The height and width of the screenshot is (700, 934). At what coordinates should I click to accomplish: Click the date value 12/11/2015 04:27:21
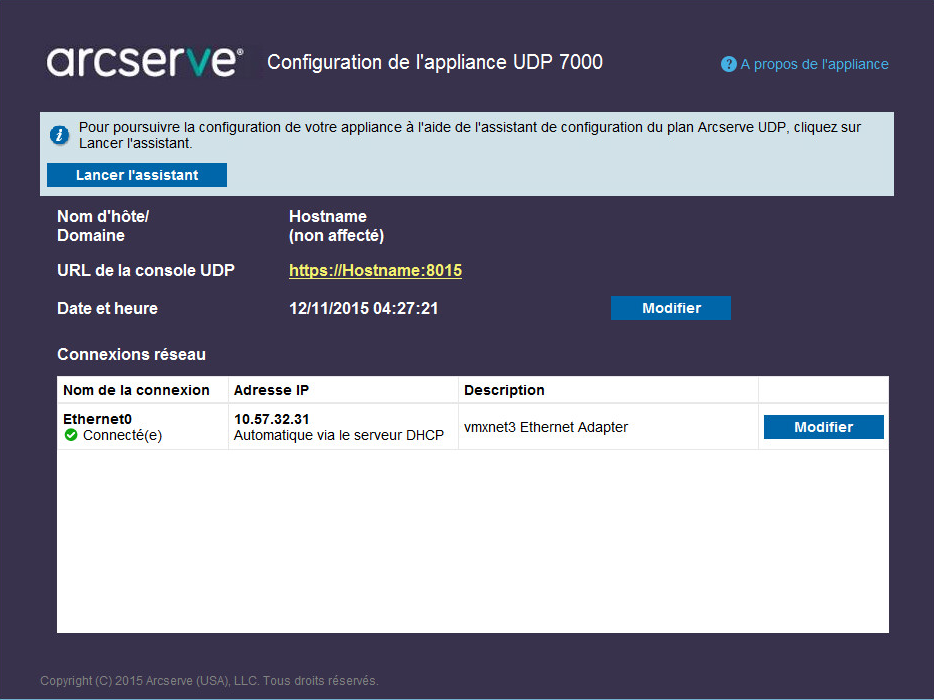tap(364, 309)
